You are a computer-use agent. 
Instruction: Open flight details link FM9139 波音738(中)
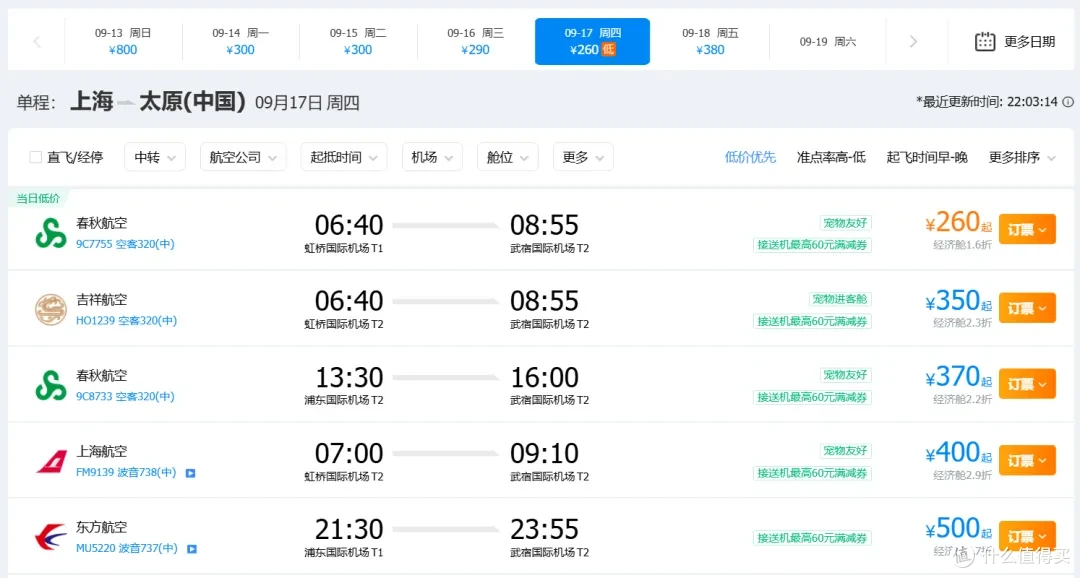point(126,473)
